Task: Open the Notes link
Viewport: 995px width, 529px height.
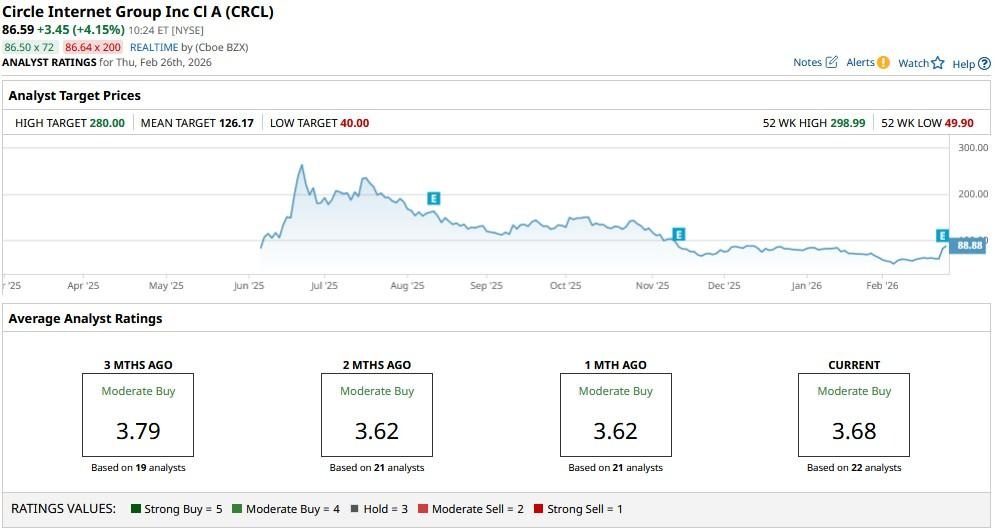Action: coord(807,62)
